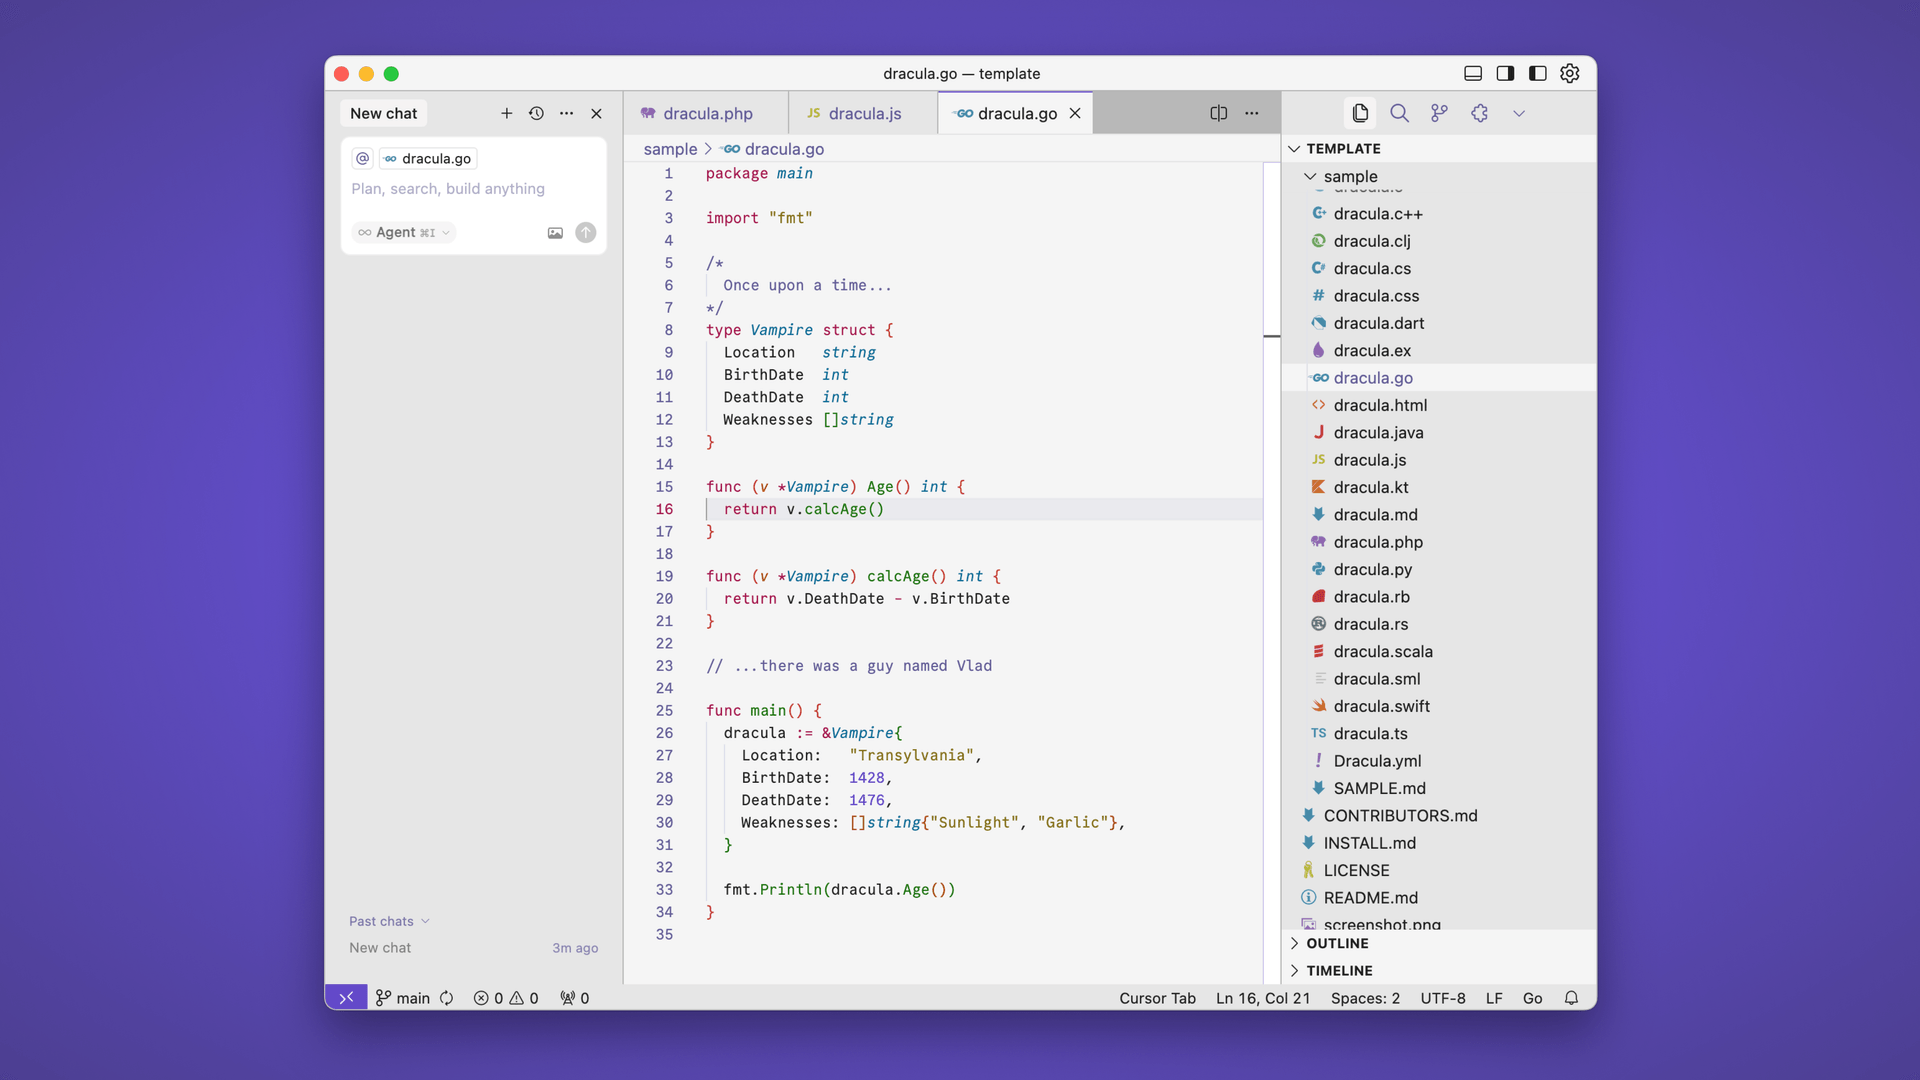This screenshot has width=1920, height=1080.
Task: Open the Explorer files view
Action: 1360,113
